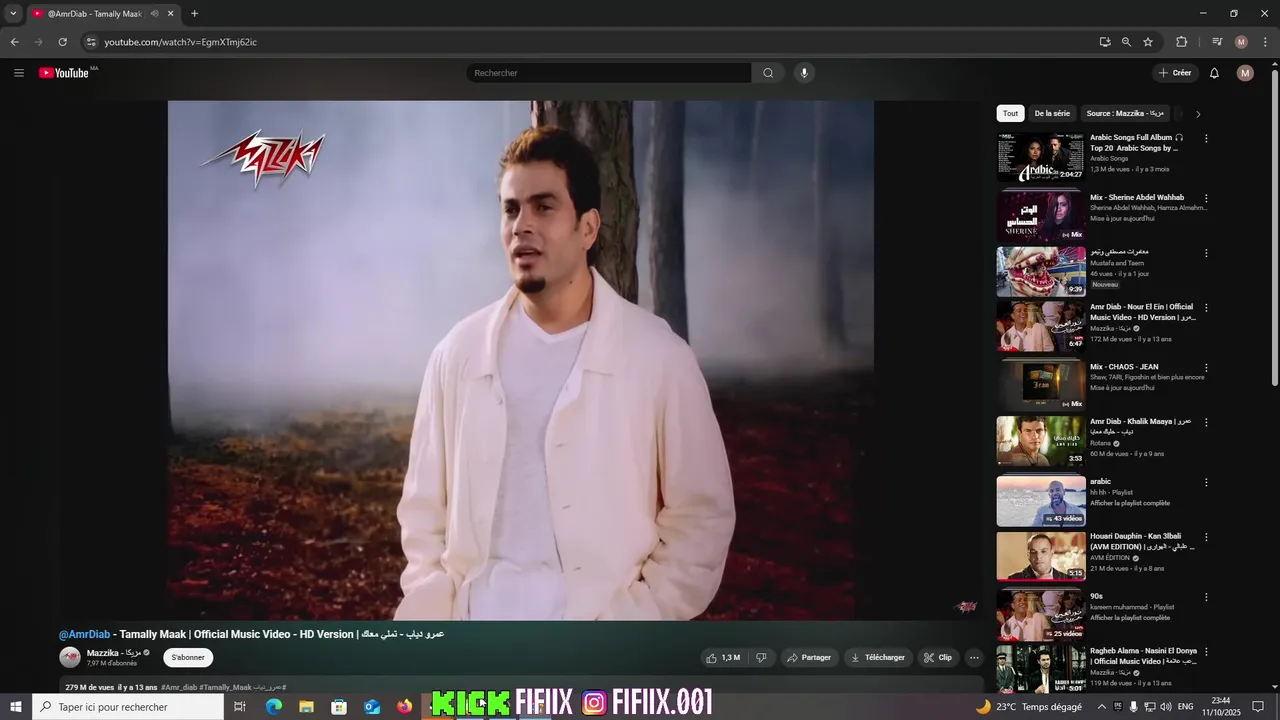Click the Partager share button

click(x=809, y=658)
